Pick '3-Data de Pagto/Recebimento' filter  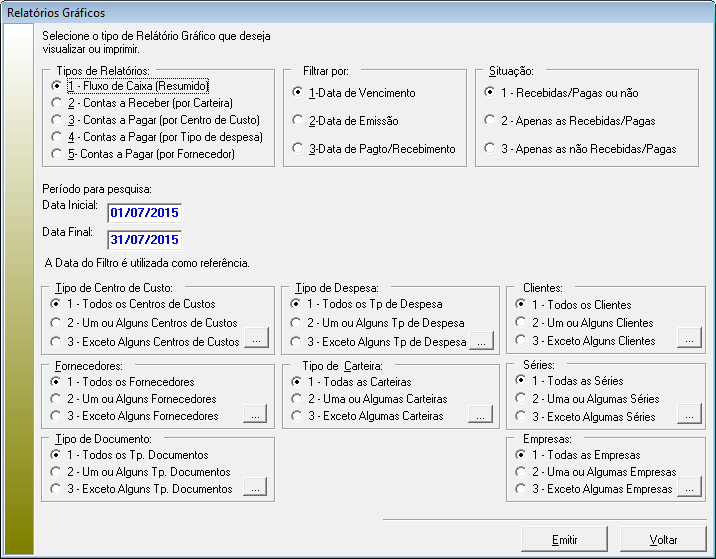[x=298, y=149]
